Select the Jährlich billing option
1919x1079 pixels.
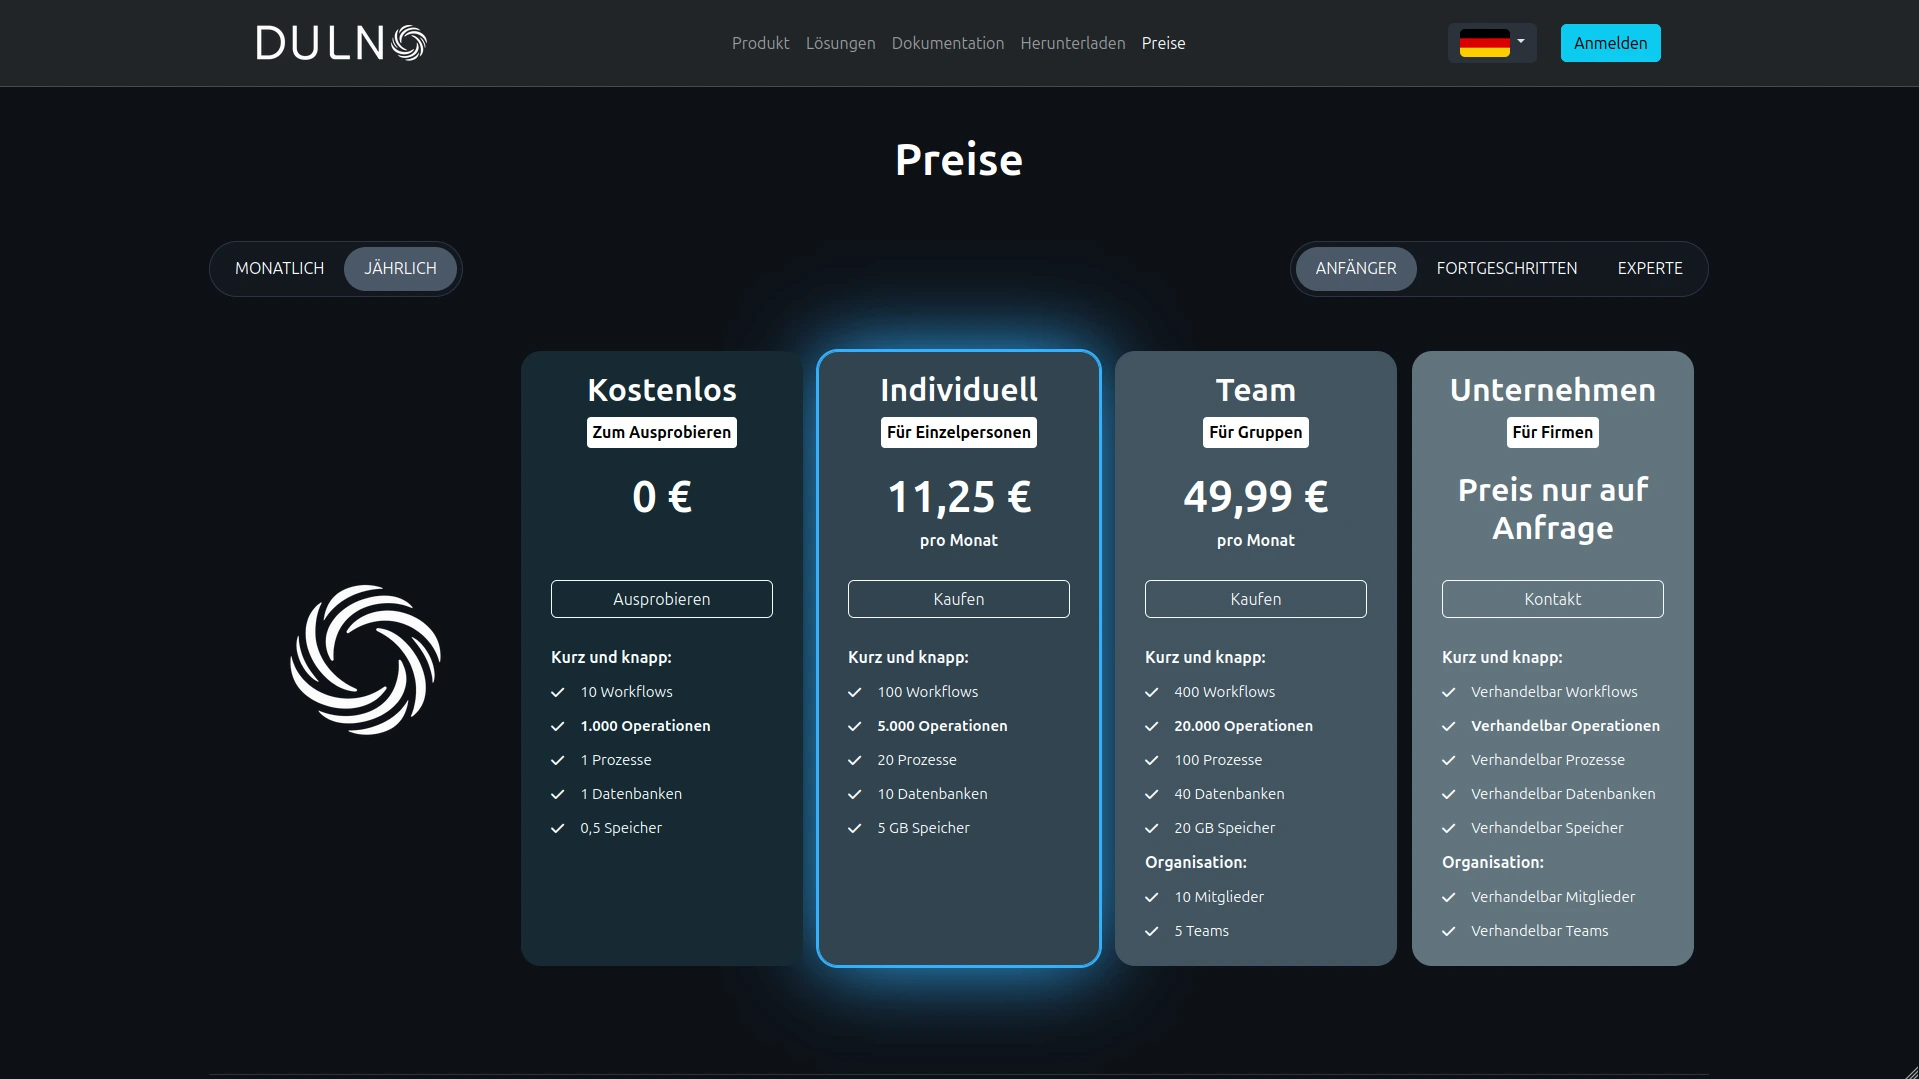pyautogui.click(x=400, y=268)
